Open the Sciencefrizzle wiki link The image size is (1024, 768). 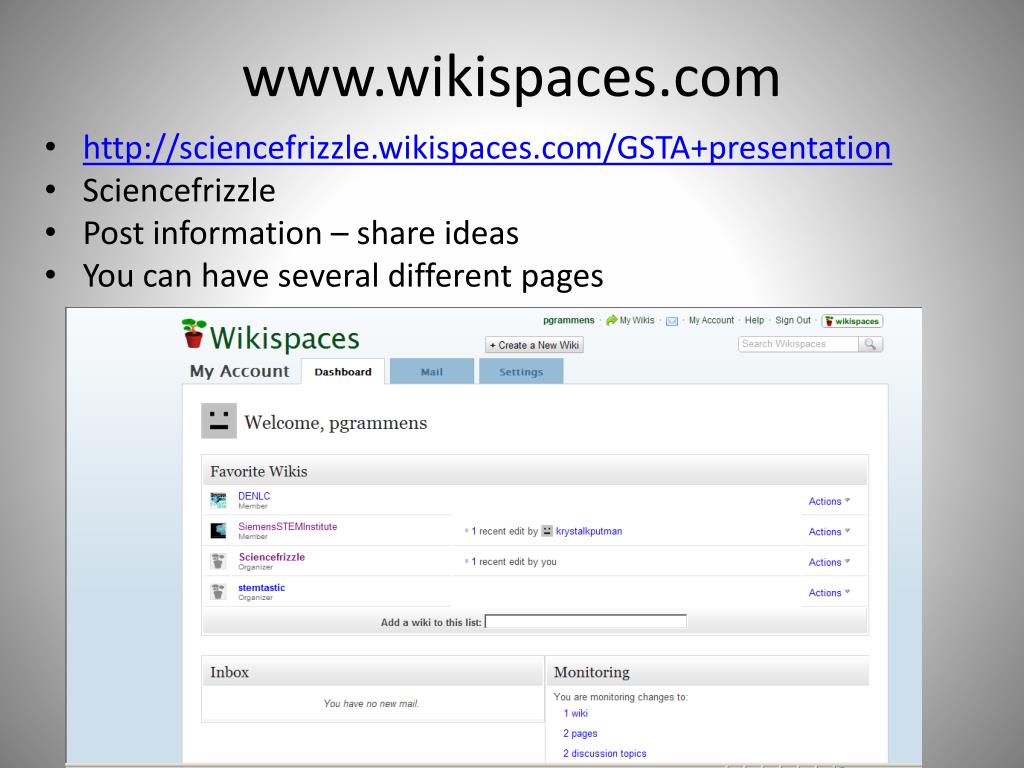pos(272,557)
